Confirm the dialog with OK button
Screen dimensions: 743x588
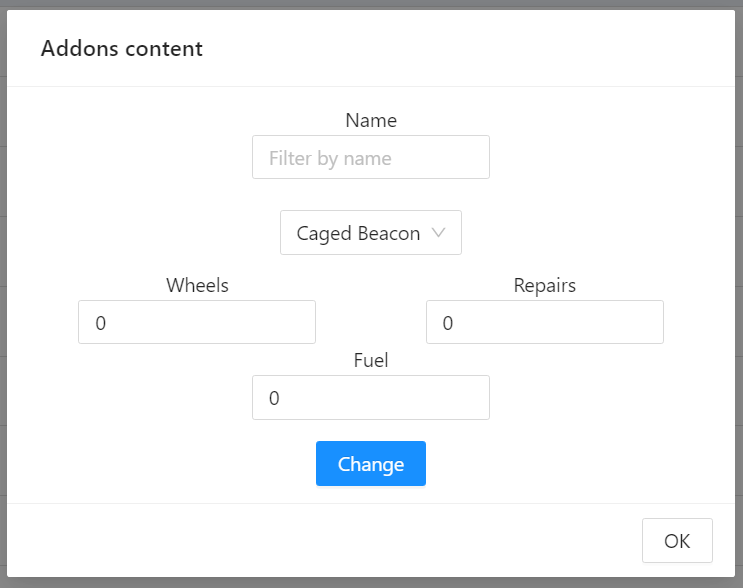click(x=677, y=541)
